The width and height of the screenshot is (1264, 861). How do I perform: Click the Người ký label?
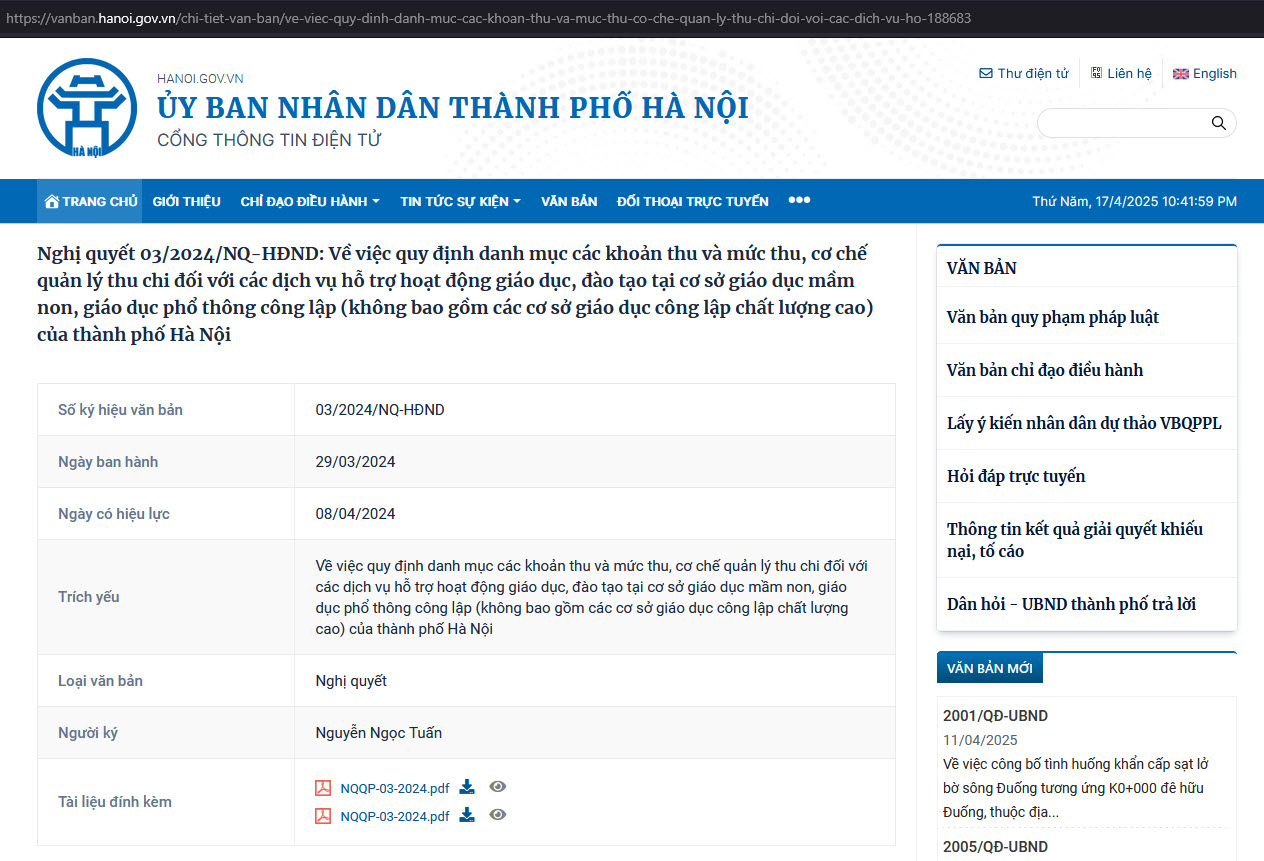[88, 733]
